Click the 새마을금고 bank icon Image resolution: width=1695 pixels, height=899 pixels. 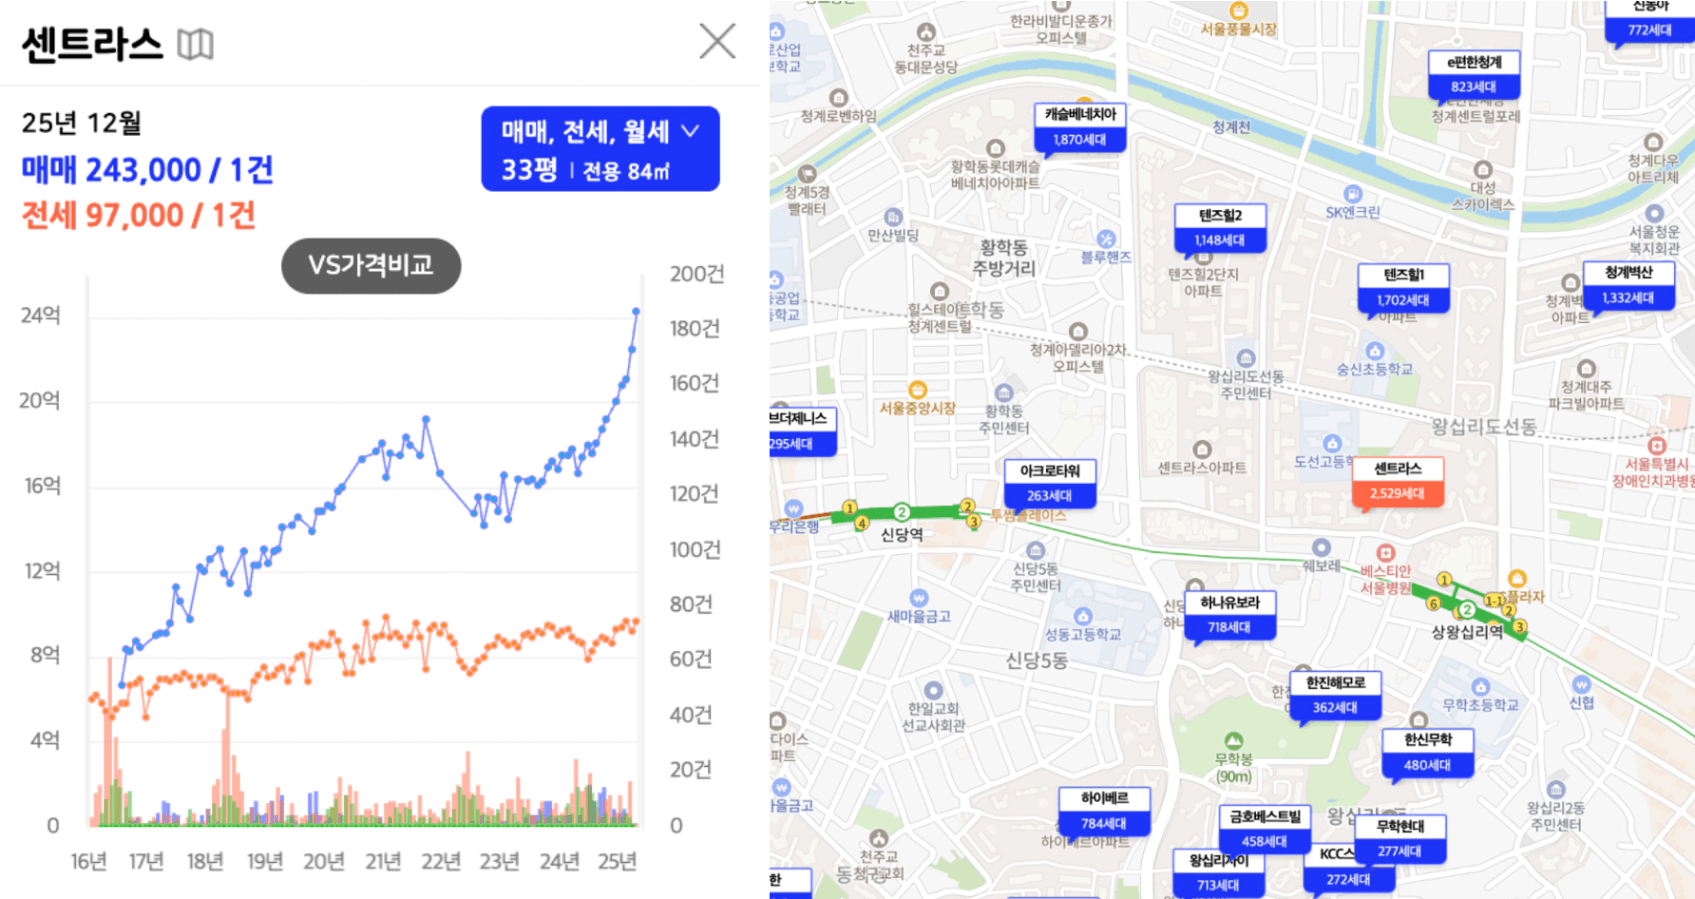(919, 598)
